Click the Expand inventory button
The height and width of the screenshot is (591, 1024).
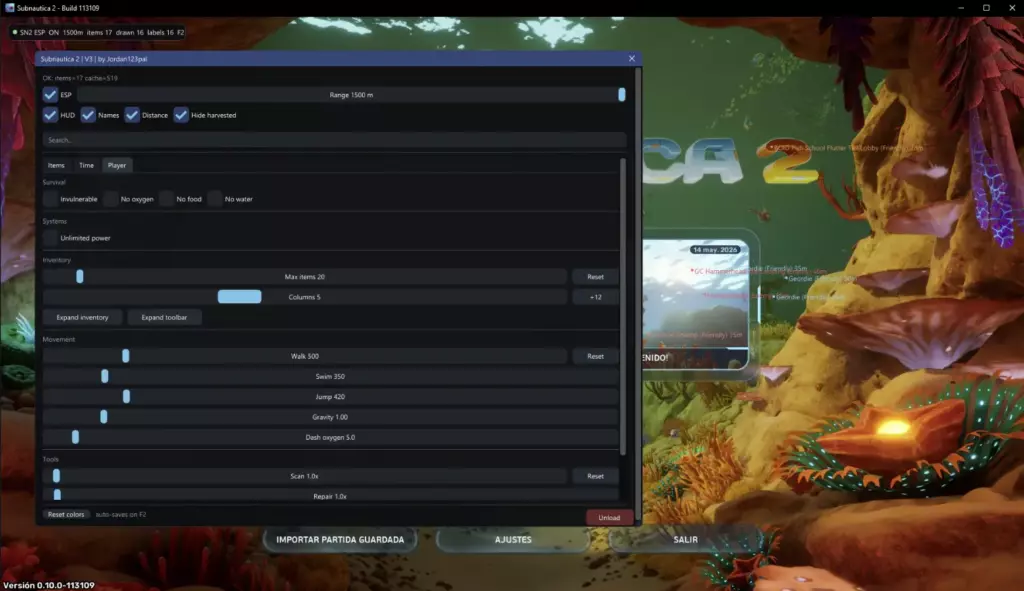click(82, 317)
